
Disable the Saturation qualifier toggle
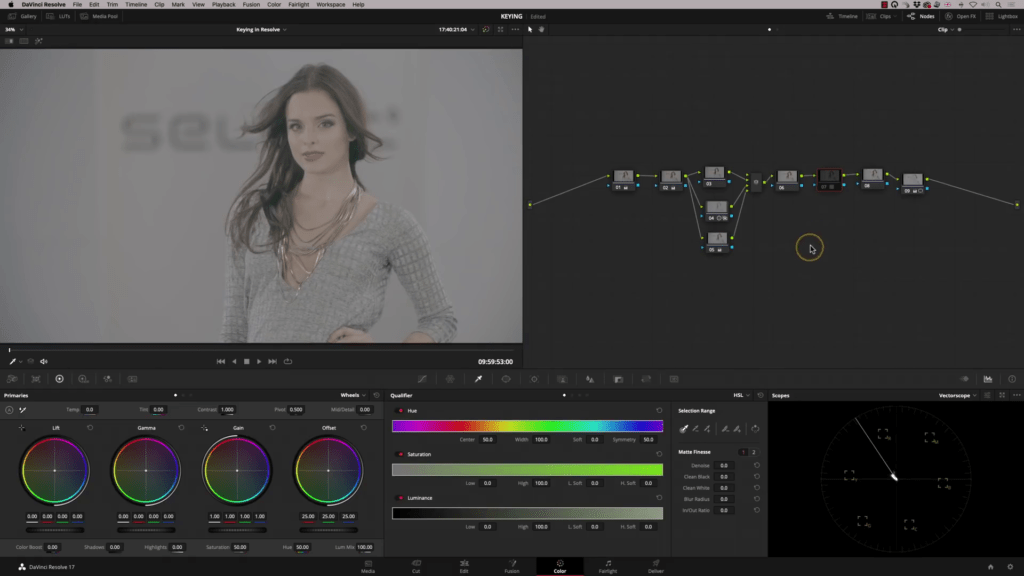click(401, 454)
